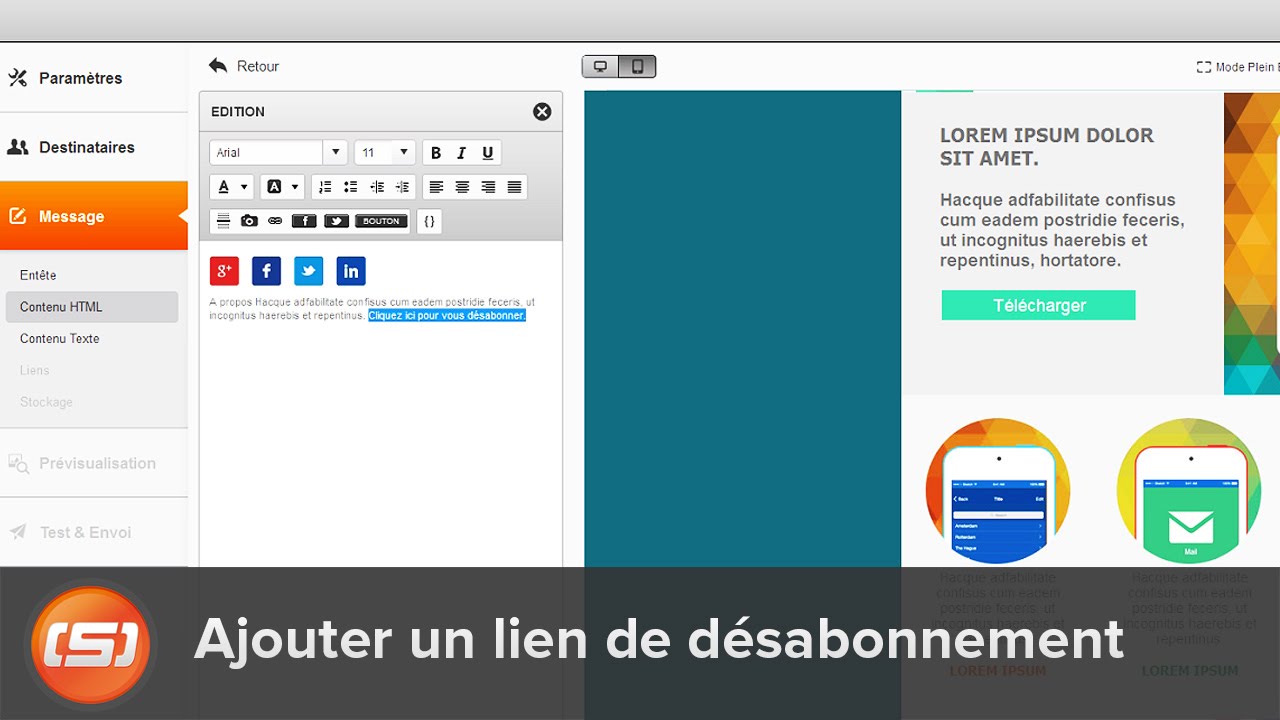
Task: Insert a numbered list
Action: click(325, 187)
